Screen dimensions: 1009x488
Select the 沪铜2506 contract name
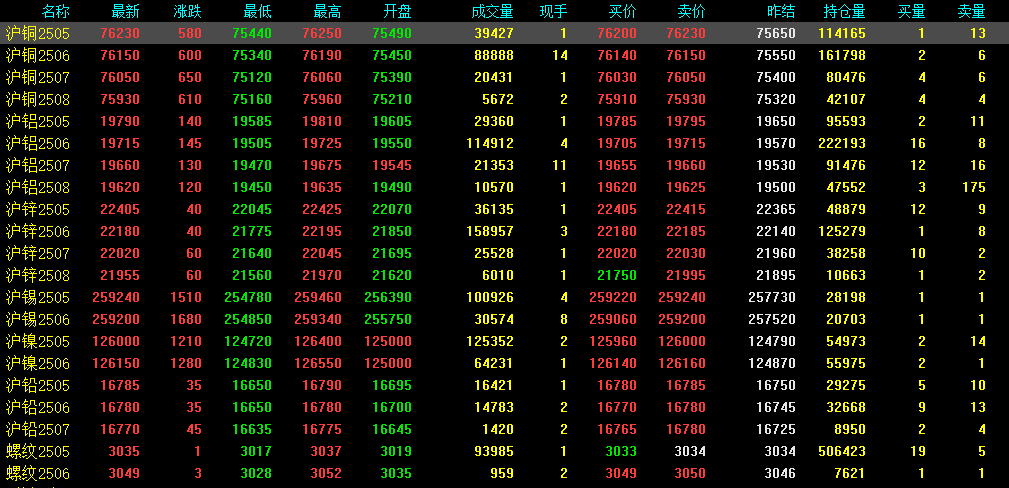click(x=37, y=55)
